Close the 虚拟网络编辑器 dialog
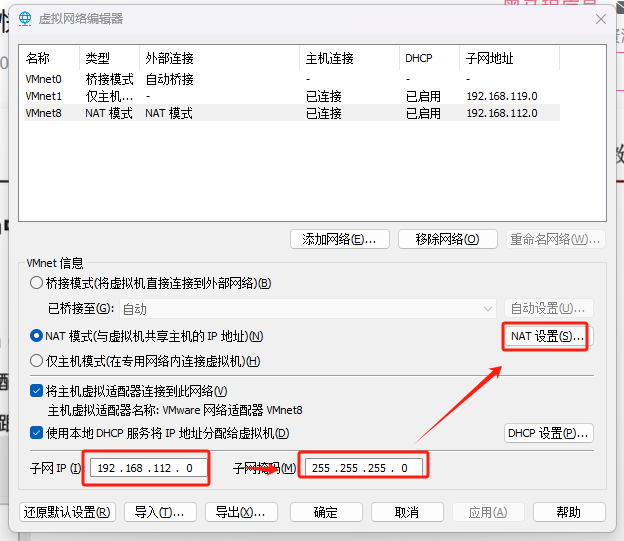The height and width of the screenshot is (541, 624). click(601, 19)
